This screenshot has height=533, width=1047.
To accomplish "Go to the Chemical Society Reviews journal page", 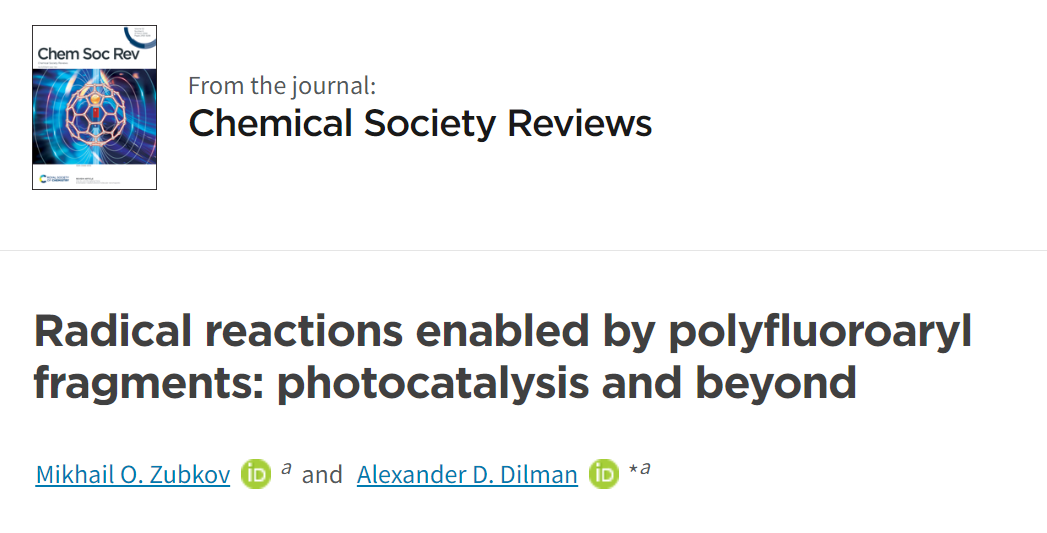I will point(420,124).
